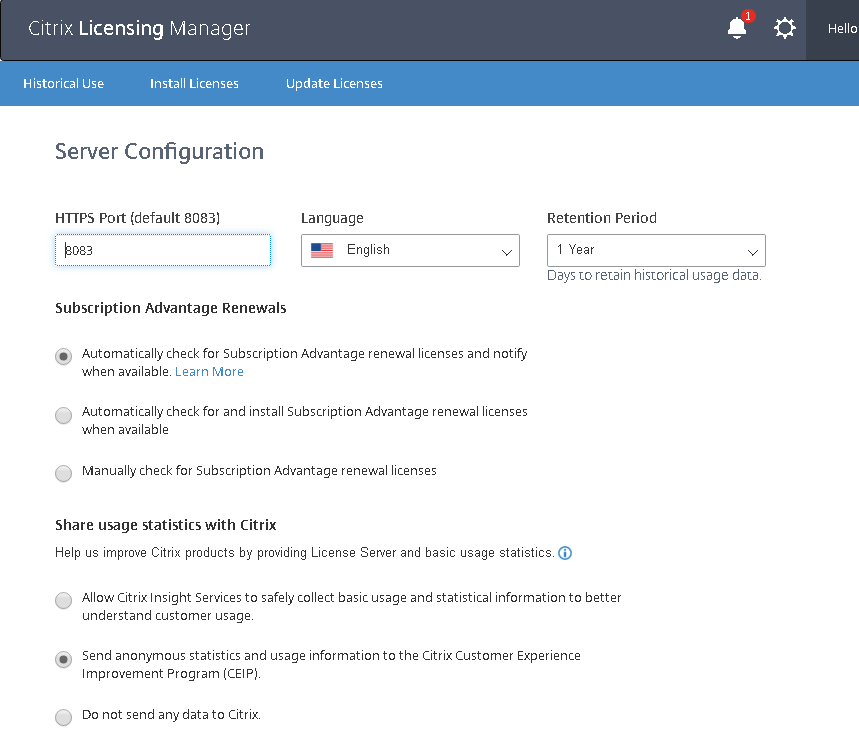This screenshot has width=859, height=741.
Task: Click the Learn More link
Action: pos(209,372)
